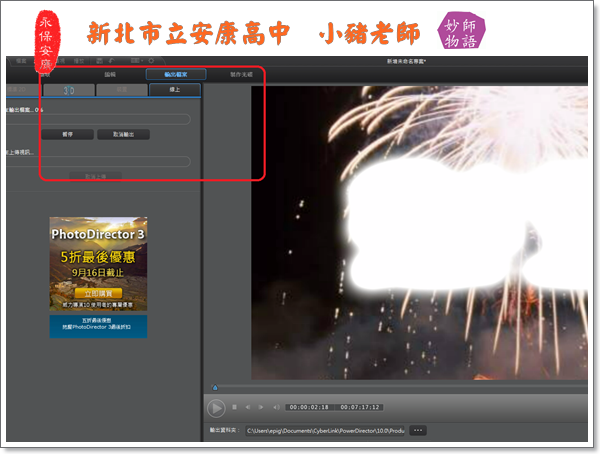Browse for output folder with the ... button

(418, 431)
